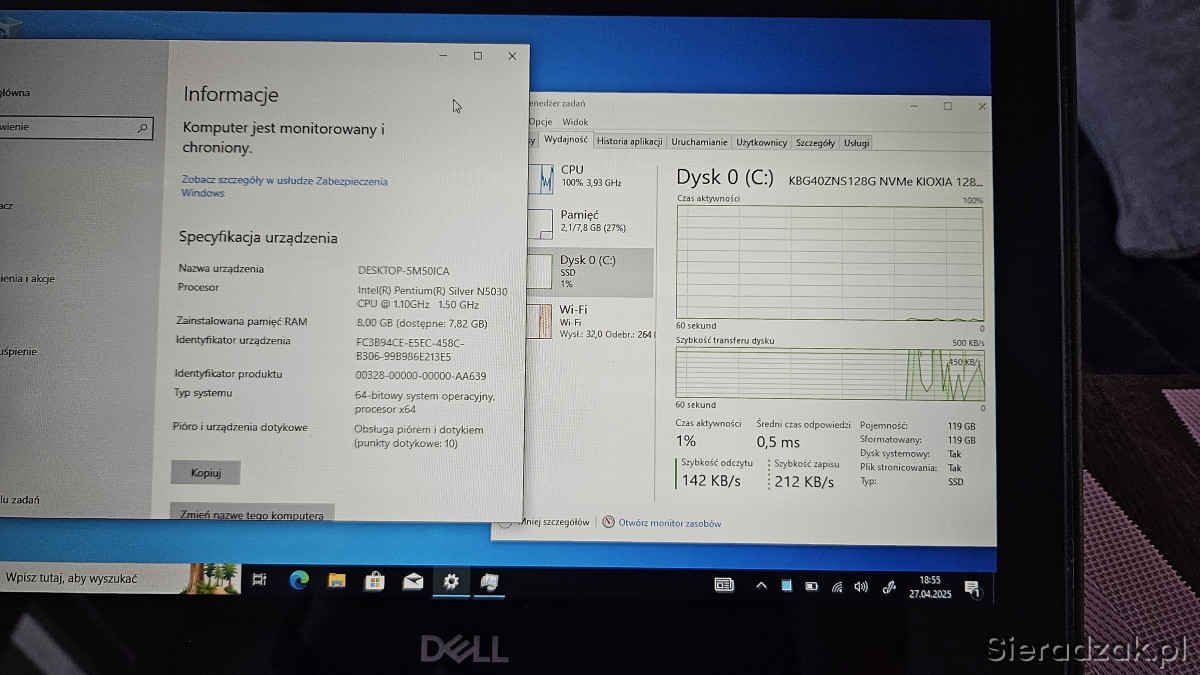
Task: Click the Typ: SSD entry
Action: point(911,482)
